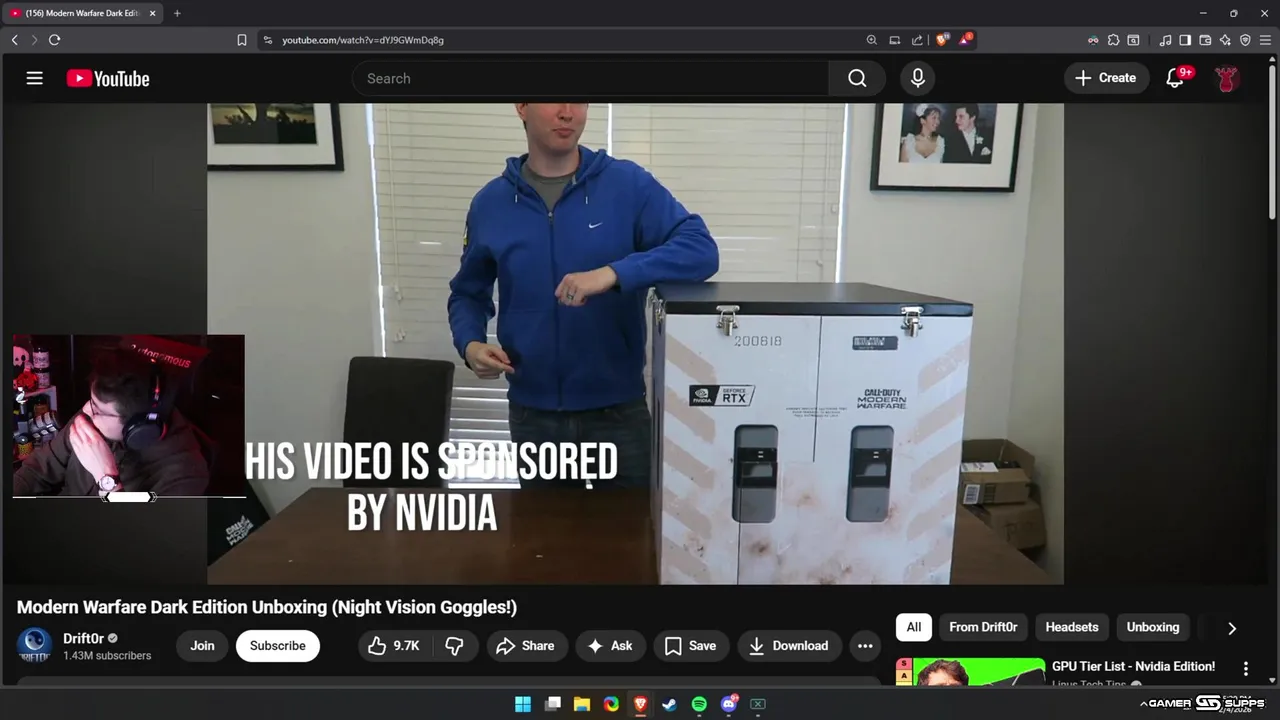
Task: Go to YouTube home via the logo
Action: (108, 79)
